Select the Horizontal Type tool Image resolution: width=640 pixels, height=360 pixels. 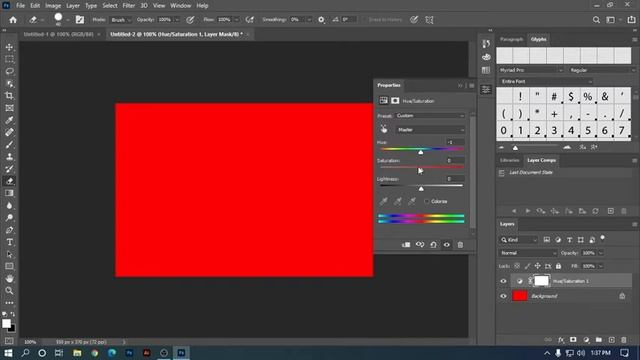pos(9,242)
